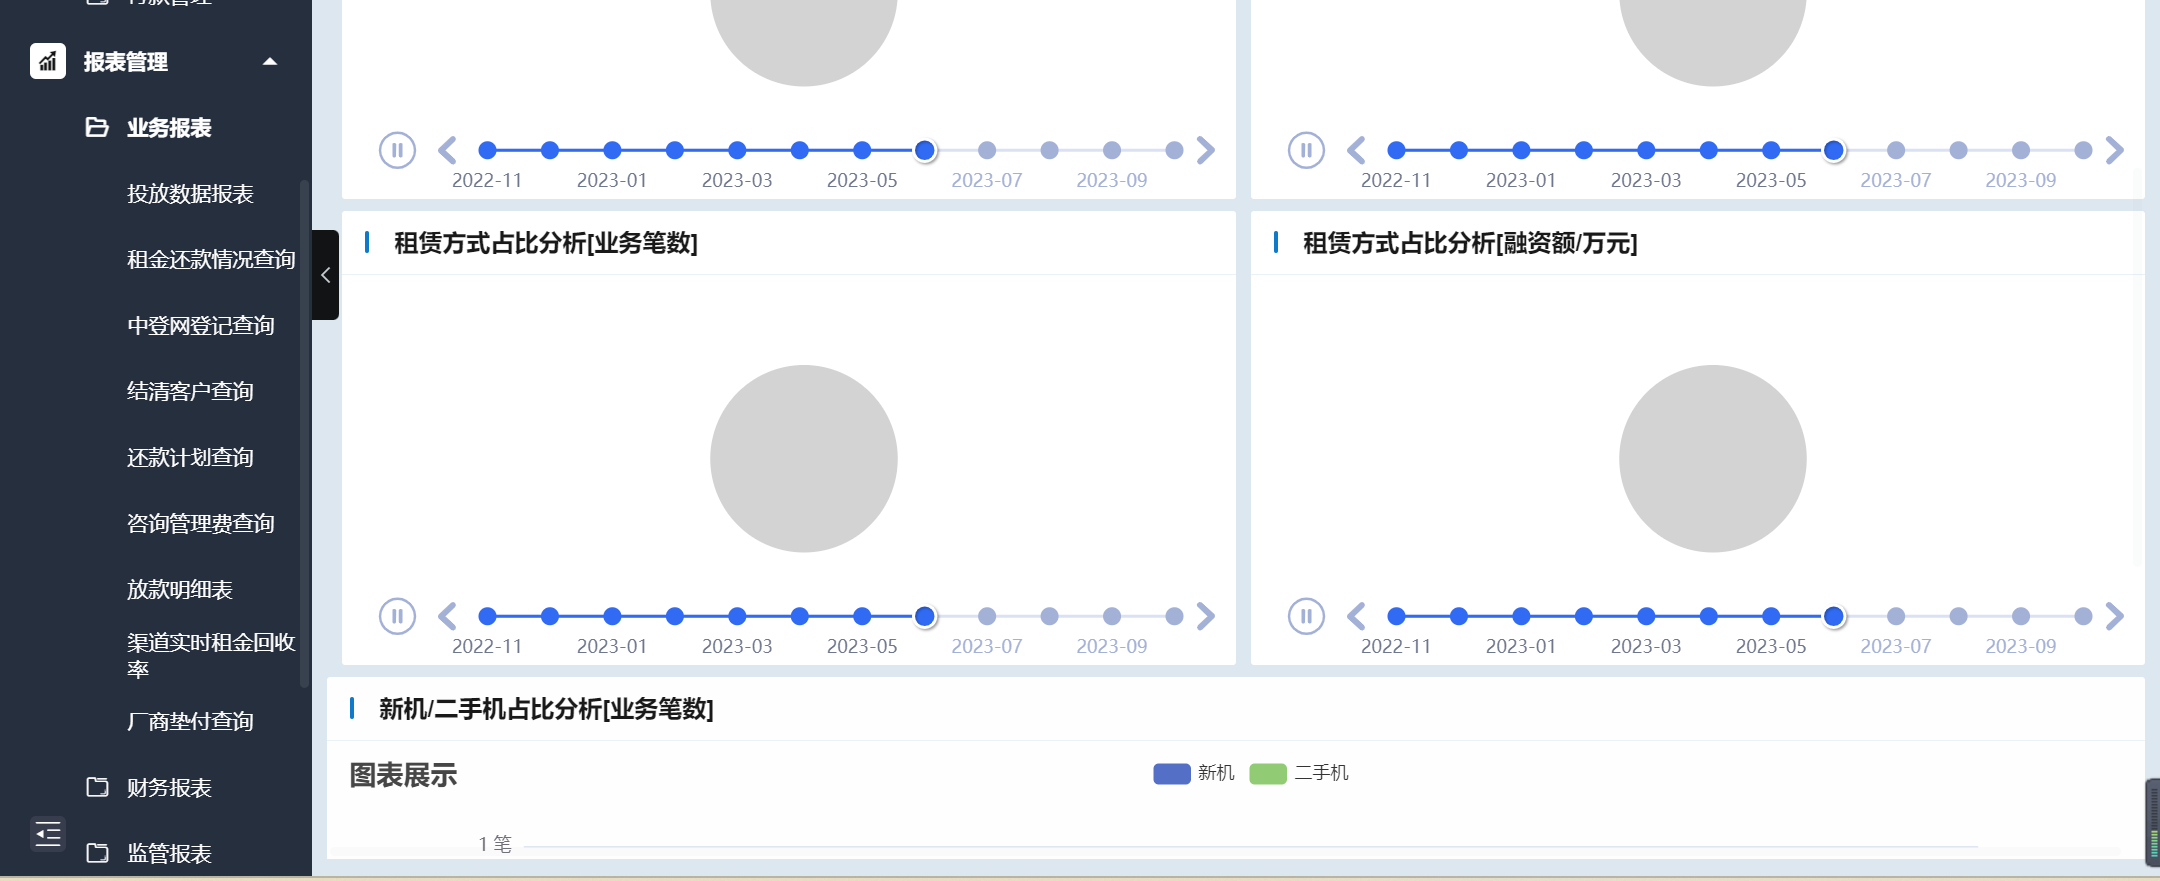Image resolution: width=2160 pixels, height=881 pixels.
Task: Go to next period in top-left timeline
Action: pos(1206,150)
